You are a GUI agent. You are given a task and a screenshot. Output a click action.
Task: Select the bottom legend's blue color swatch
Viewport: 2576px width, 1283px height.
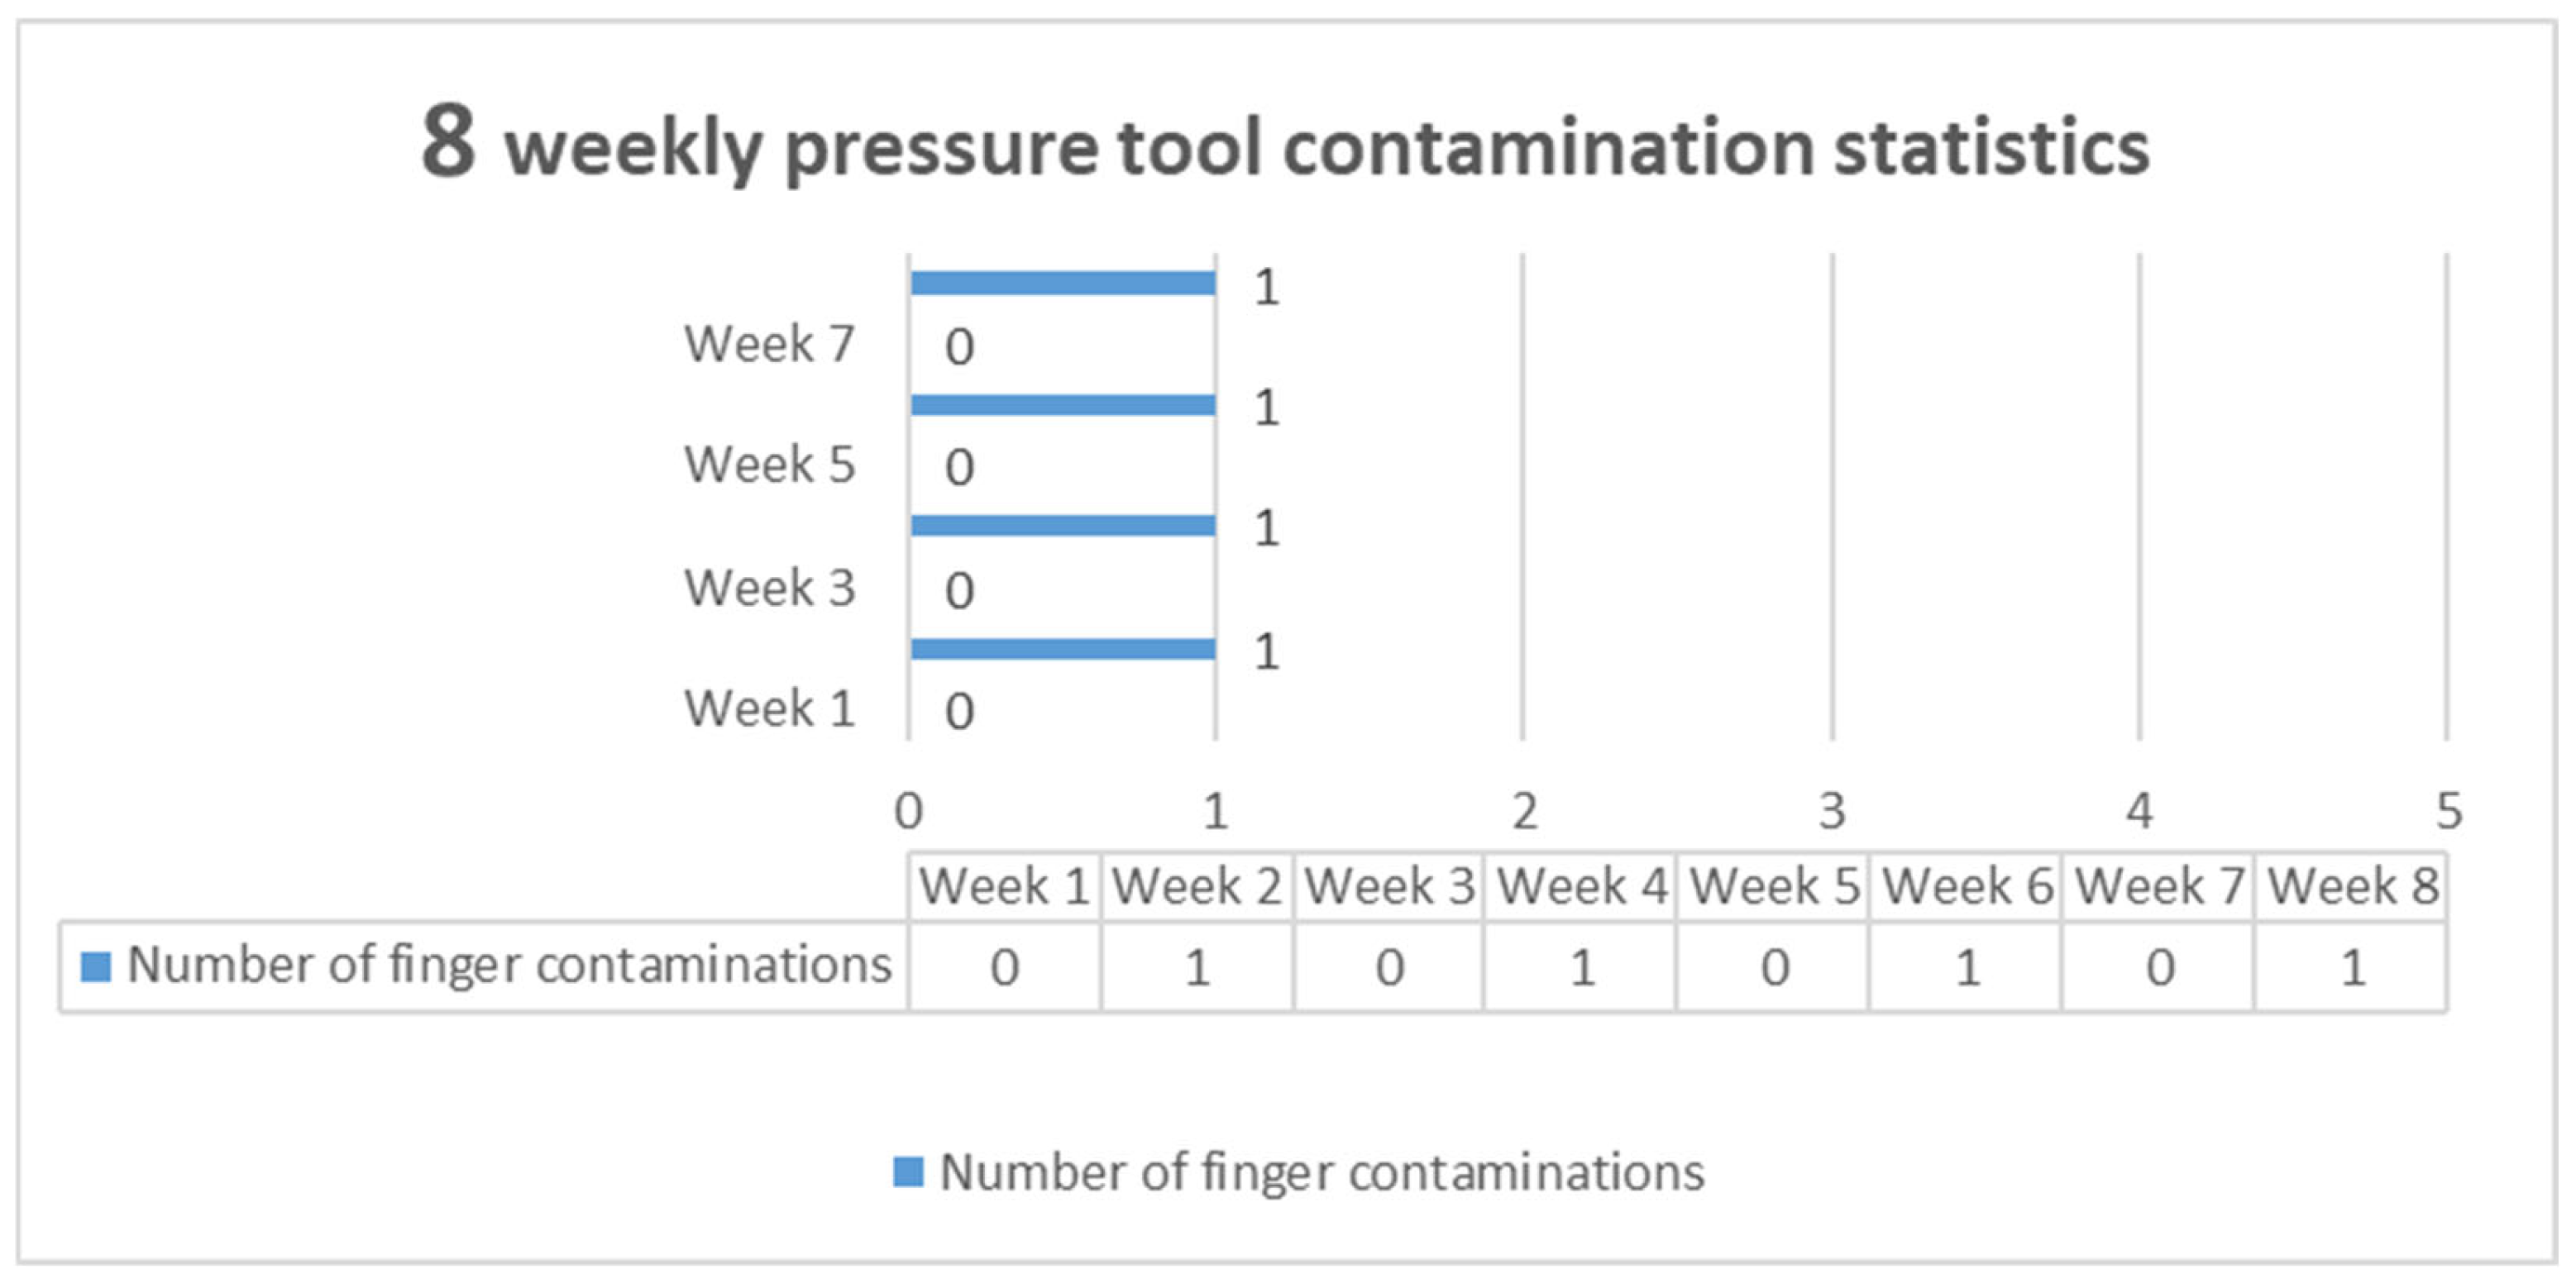907,1171
